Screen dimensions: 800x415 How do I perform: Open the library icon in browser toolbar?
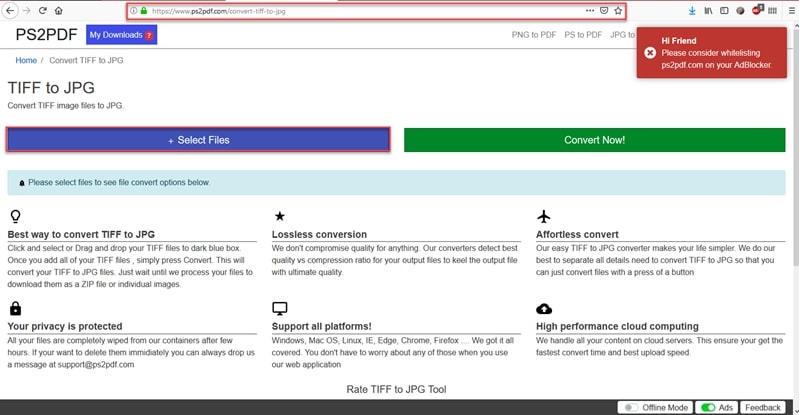[x=709, y=10]
